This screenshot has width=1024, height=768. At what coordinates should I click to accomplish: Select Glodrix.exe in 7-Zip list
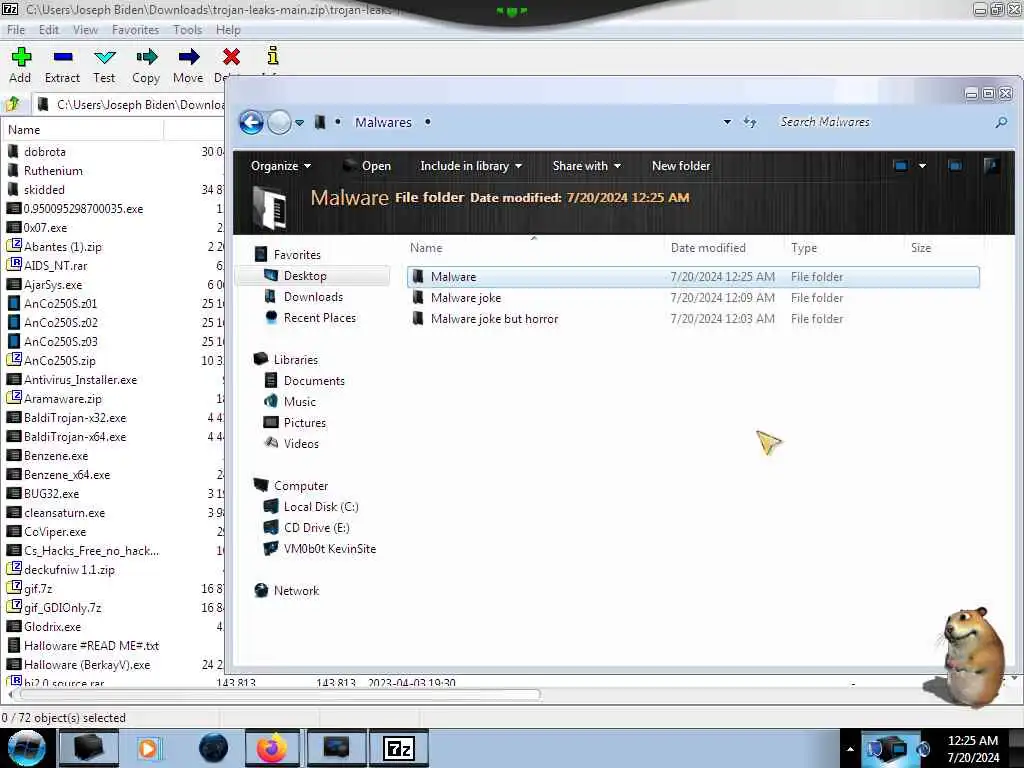(x=52, y=627)
